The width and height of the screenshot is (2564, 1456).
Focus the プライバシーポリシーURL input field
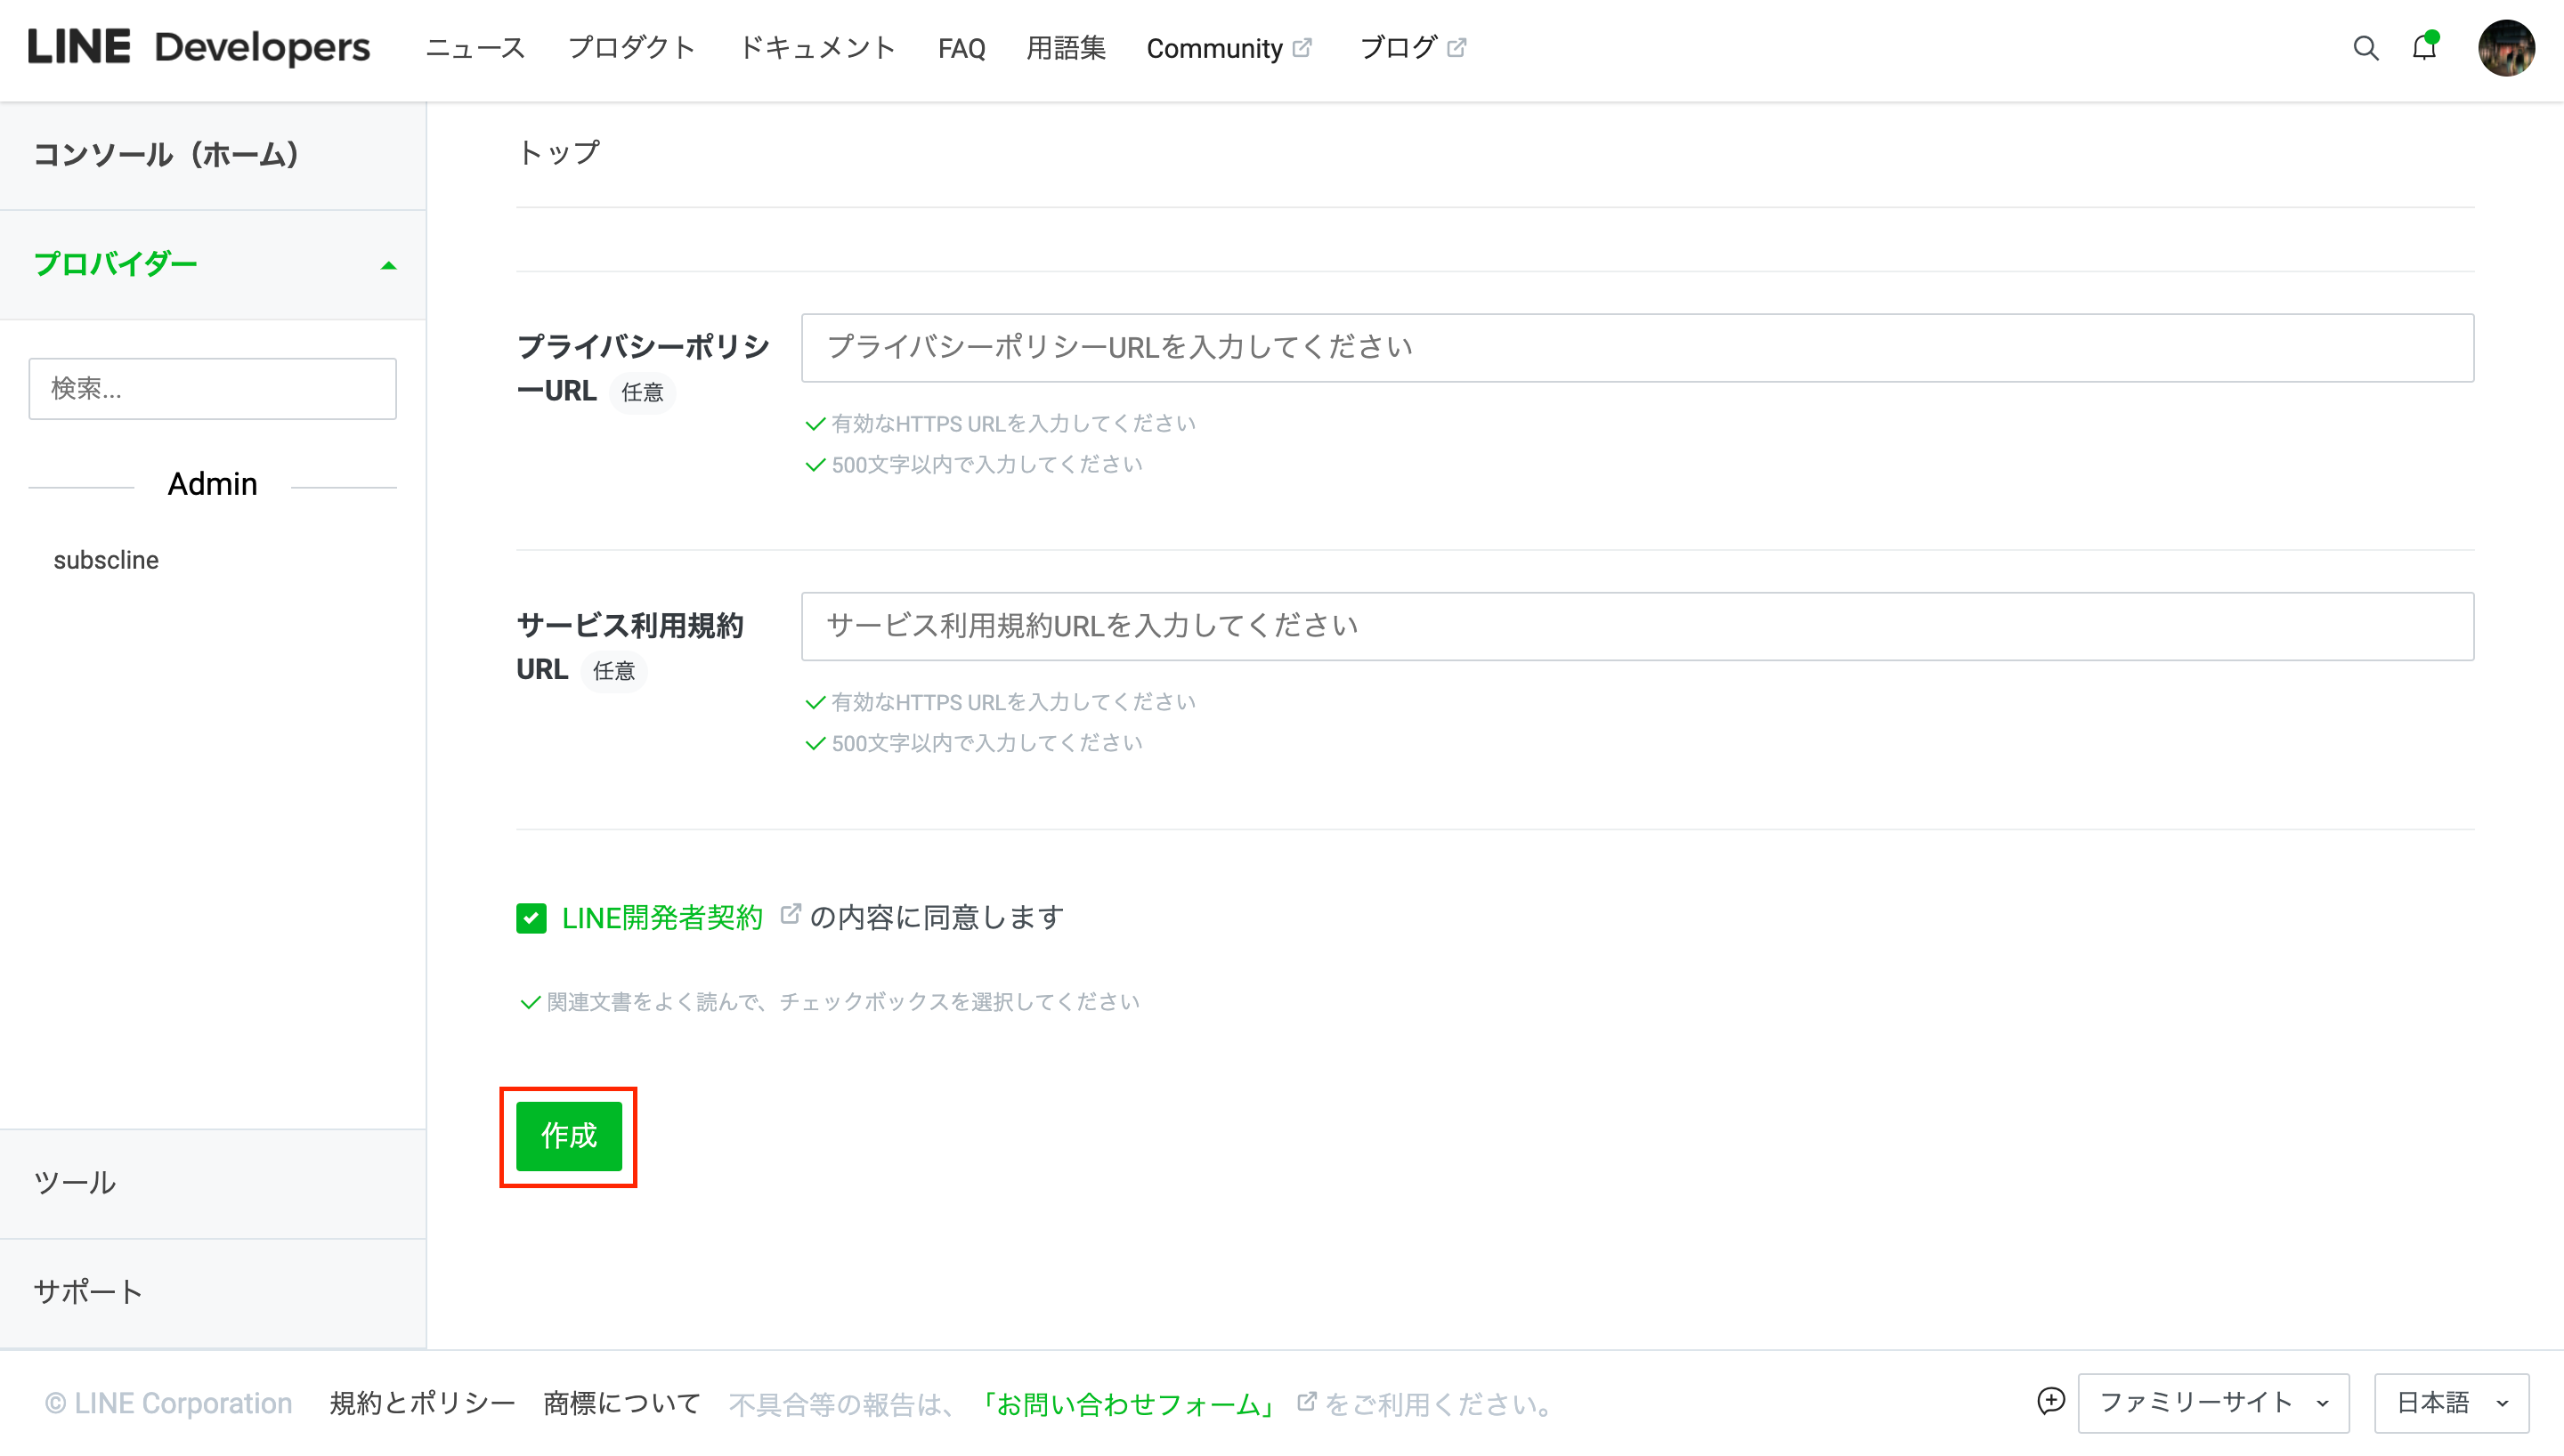[1637, 348]
